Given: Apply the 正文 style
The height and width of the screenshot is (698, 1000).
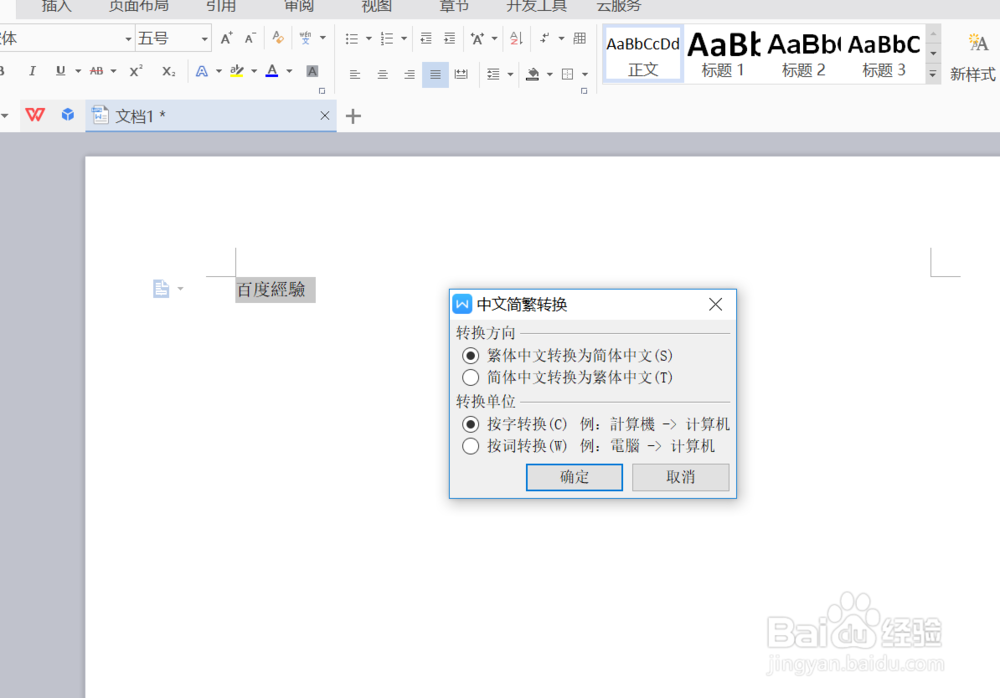Looking at the screenshot, I should point(643,54).
